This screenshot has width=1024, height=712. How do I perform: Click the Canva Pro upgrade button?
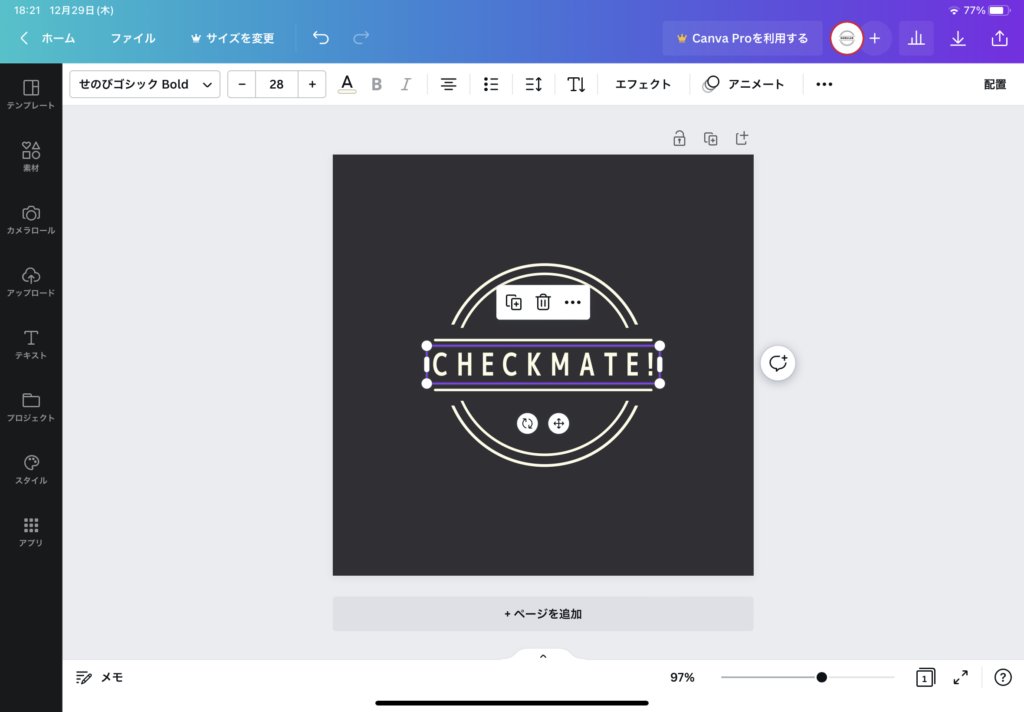[742, 38]
